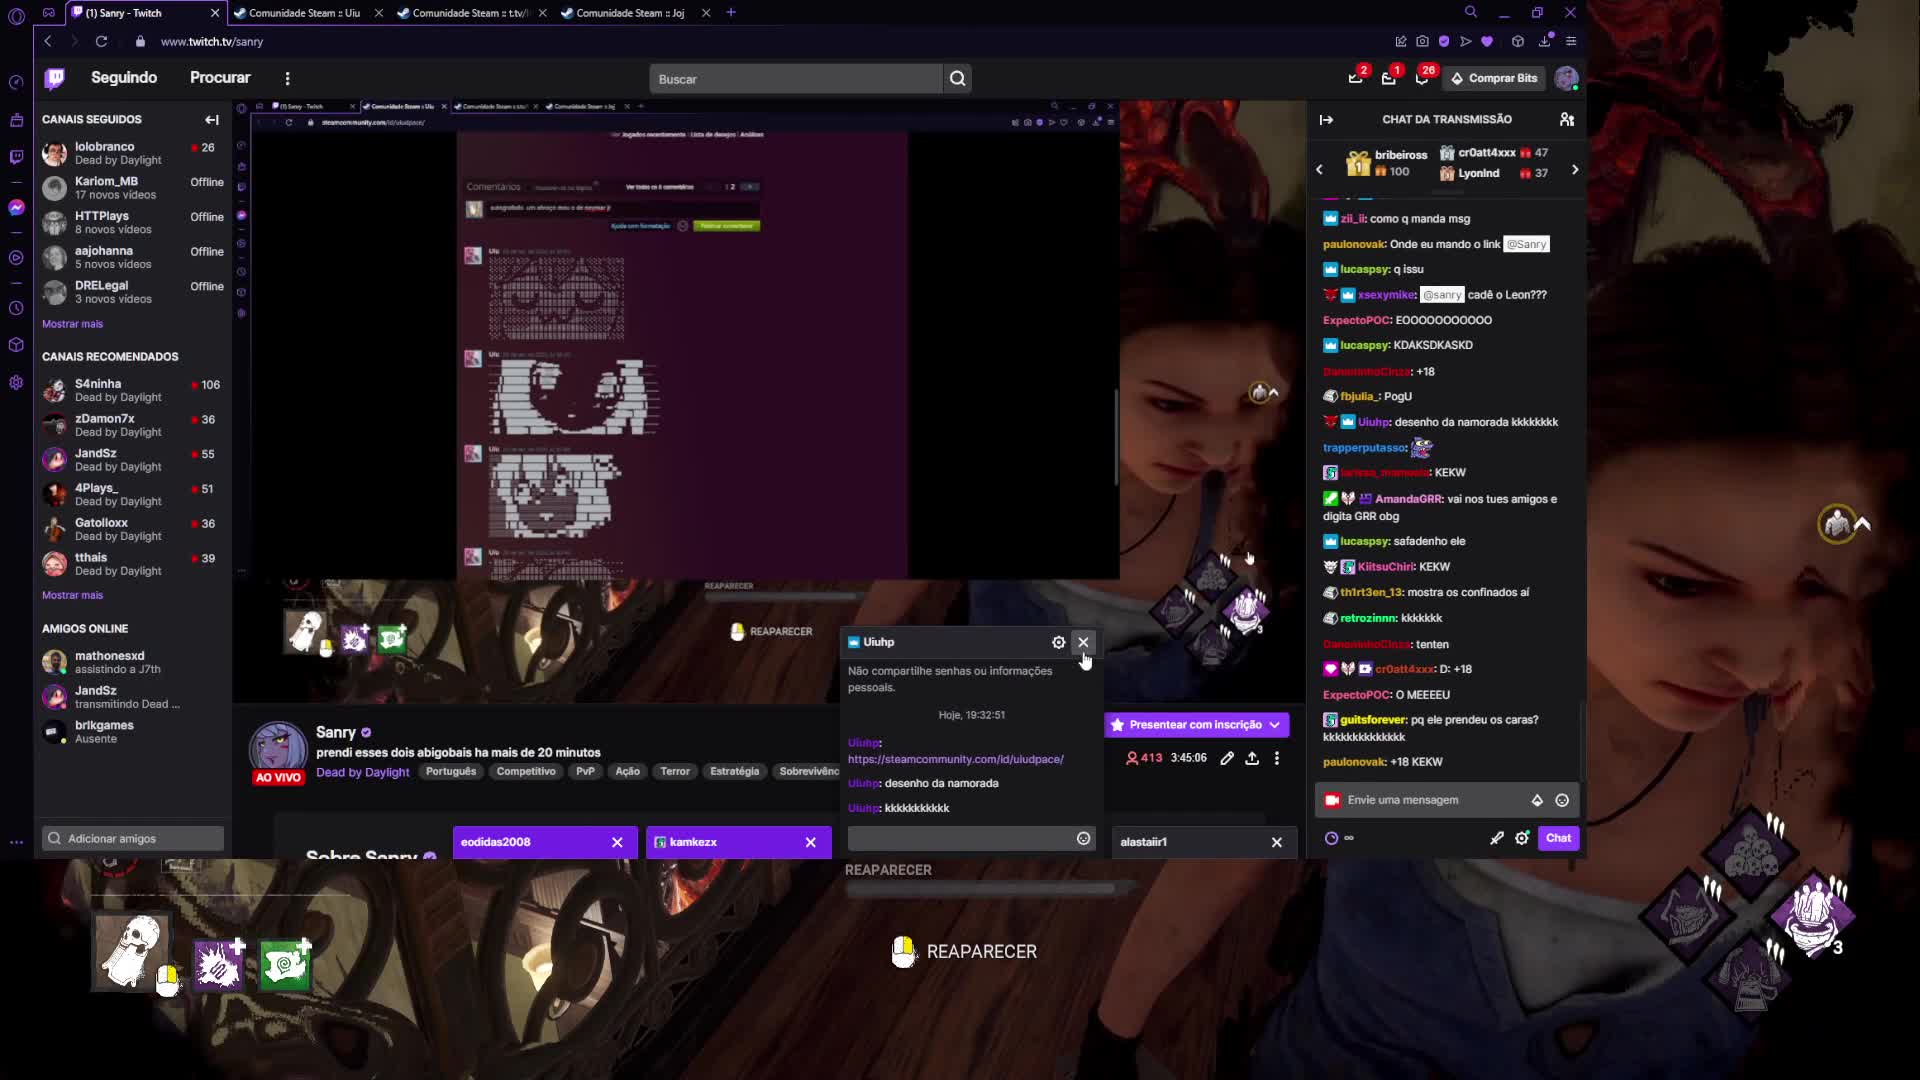Screen dimensions: 1920x1080
Task: Open zDamon7x recommended channel
Action: (x=133, y=425)
